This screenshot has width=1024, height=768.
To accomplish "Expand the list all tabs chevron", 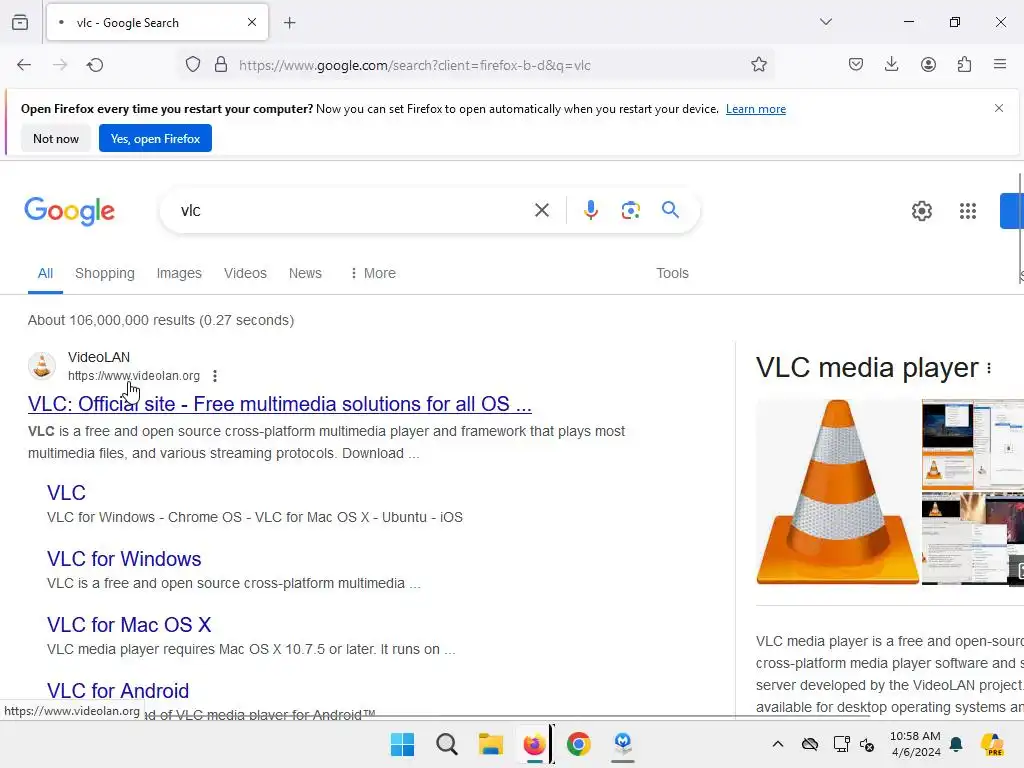I will tap(826, 22).
